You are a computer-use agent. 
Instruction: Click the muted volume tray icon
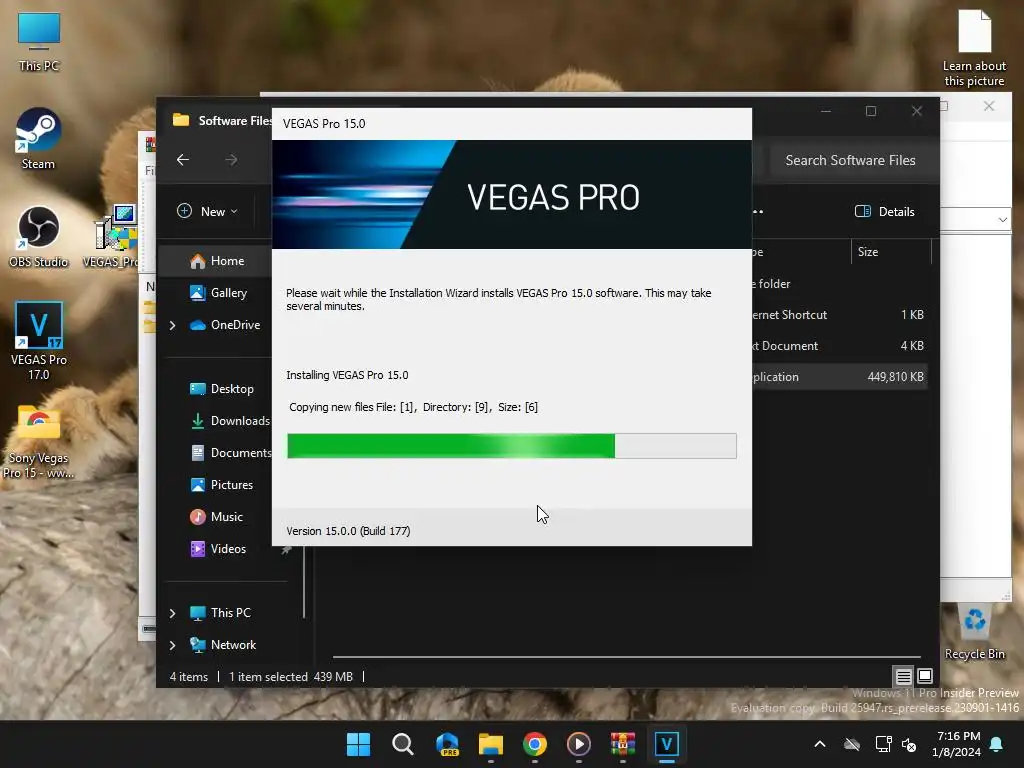(908, 744)
